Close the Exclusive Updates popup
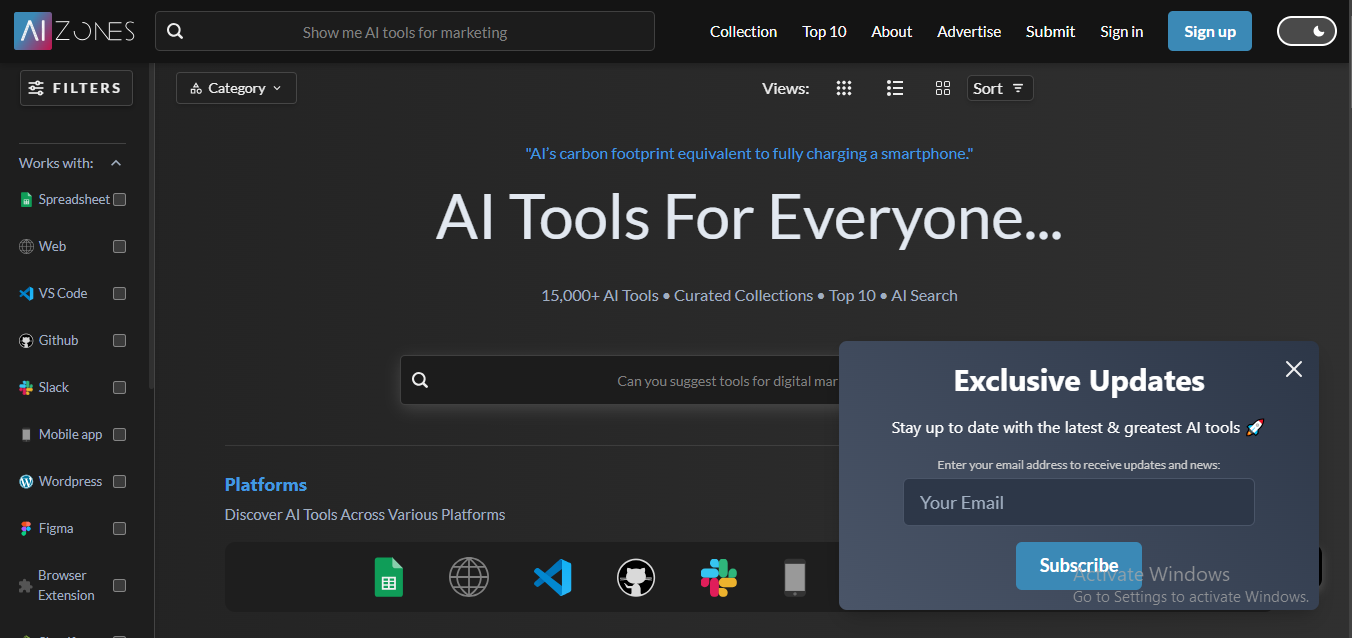Image resolution: width=1352 pixels, height=638 pixels. tap(1294, 369)
